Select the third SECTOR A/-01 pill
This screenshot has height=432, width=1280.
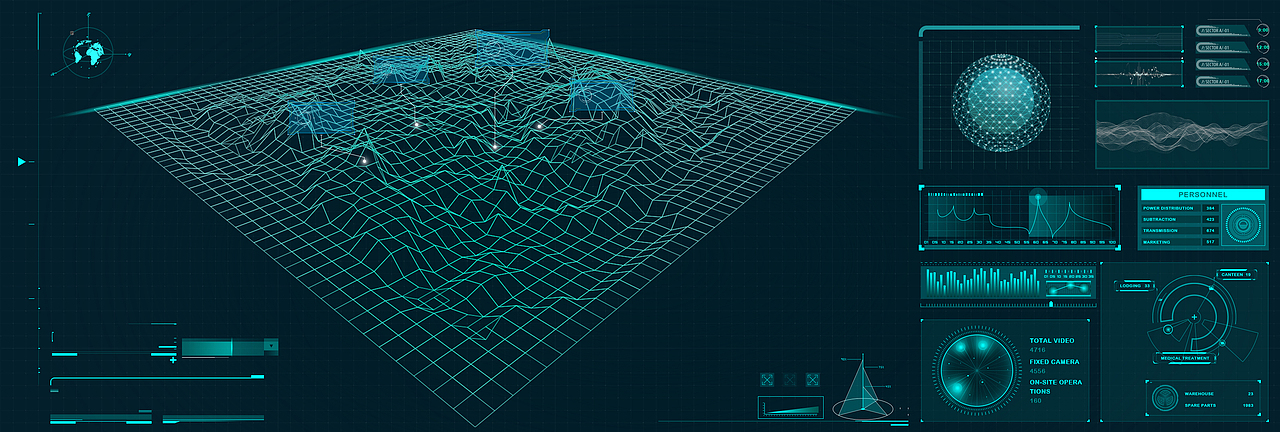1224,64
